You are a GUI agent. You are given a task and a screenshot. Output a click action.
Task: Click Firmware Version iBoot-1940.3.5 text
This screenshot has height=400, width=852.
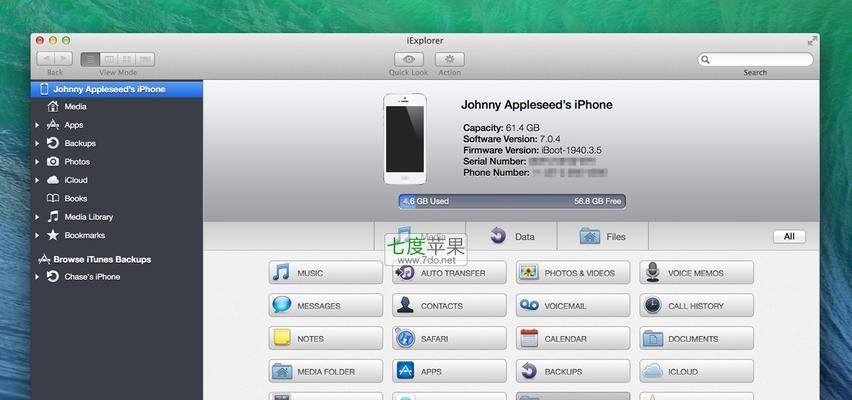click(532, 151)
